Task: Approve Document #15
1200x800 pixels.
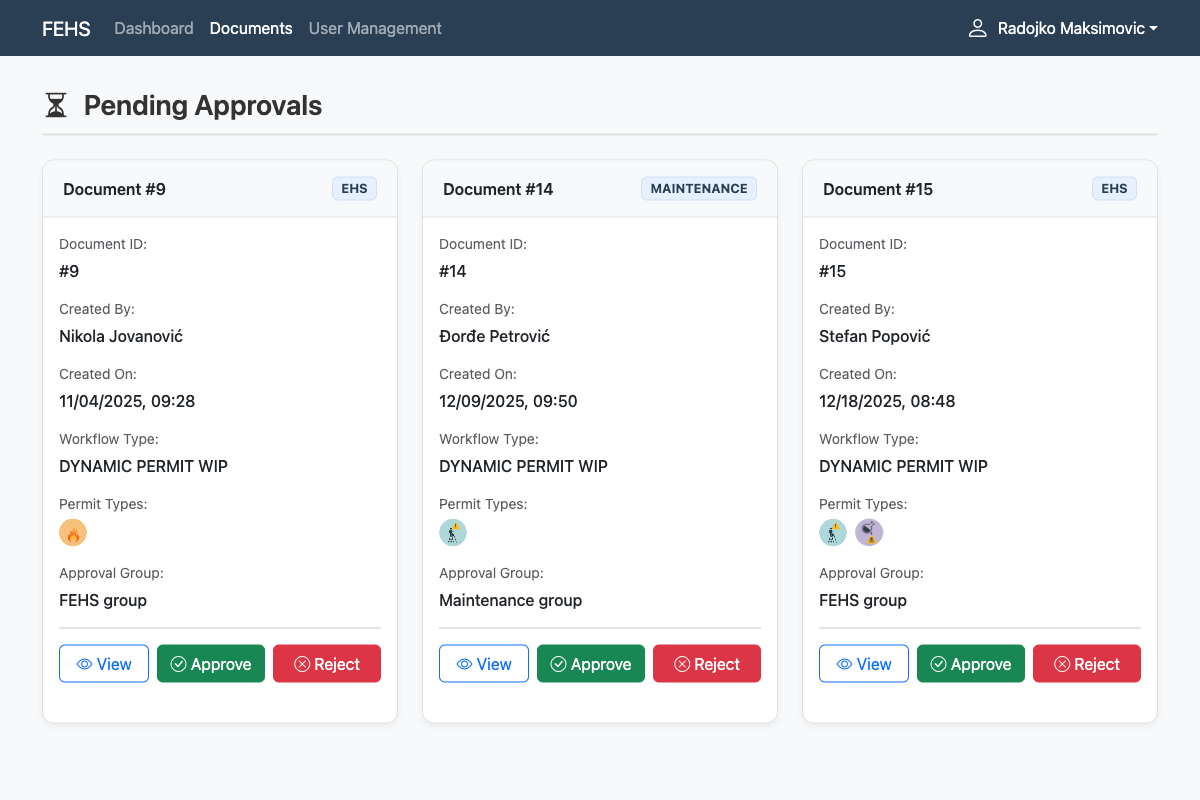Action: [x=970, y=663]
